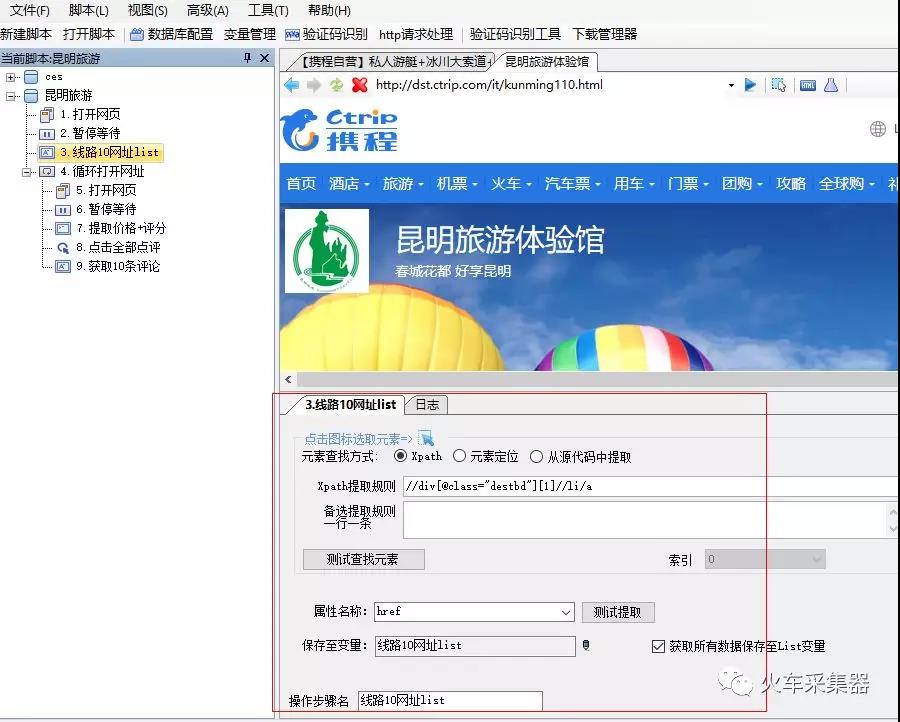Click the element selection tool icon in browser bar
Image resolution: width=900 pixels, height=722 pixels.
pyautogui.click(x=778, y=85)
